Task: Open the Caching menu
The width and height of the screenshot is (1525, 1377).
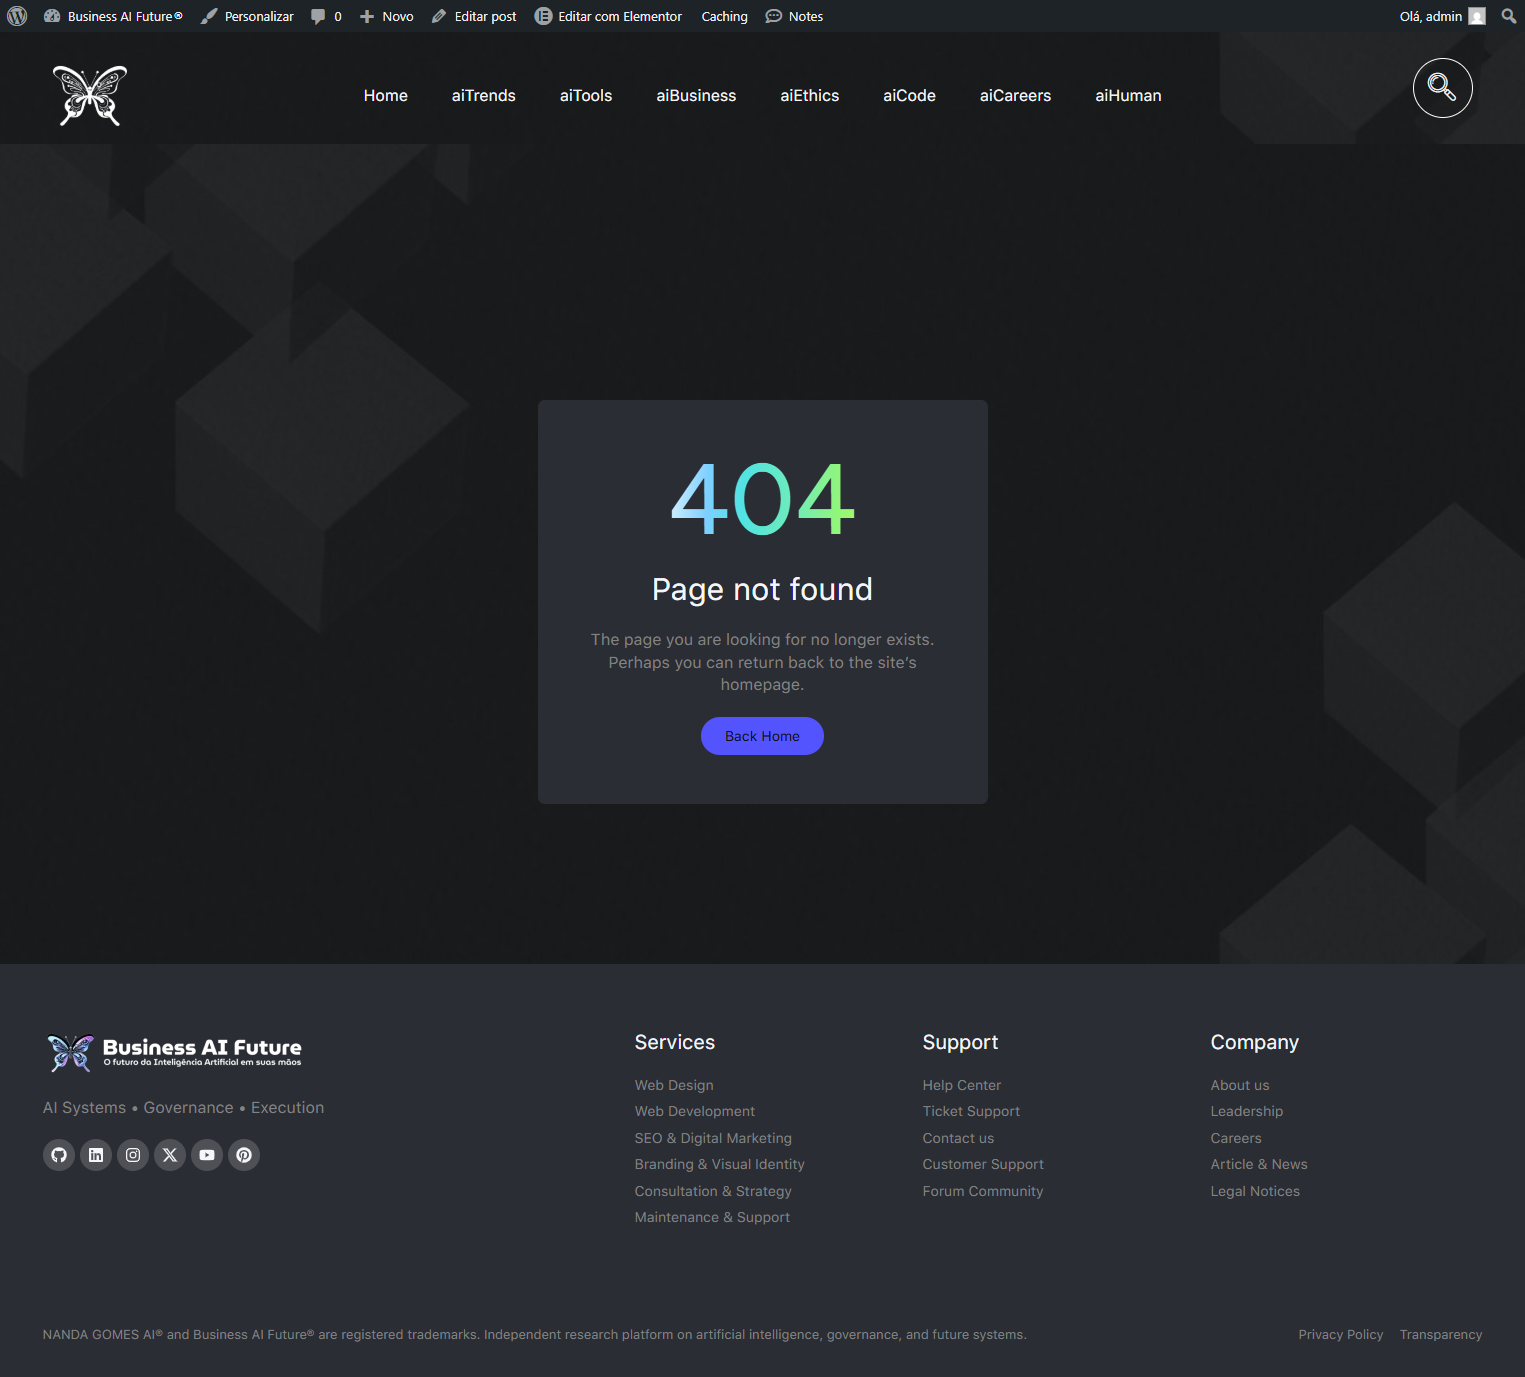Action: [724, 16]
